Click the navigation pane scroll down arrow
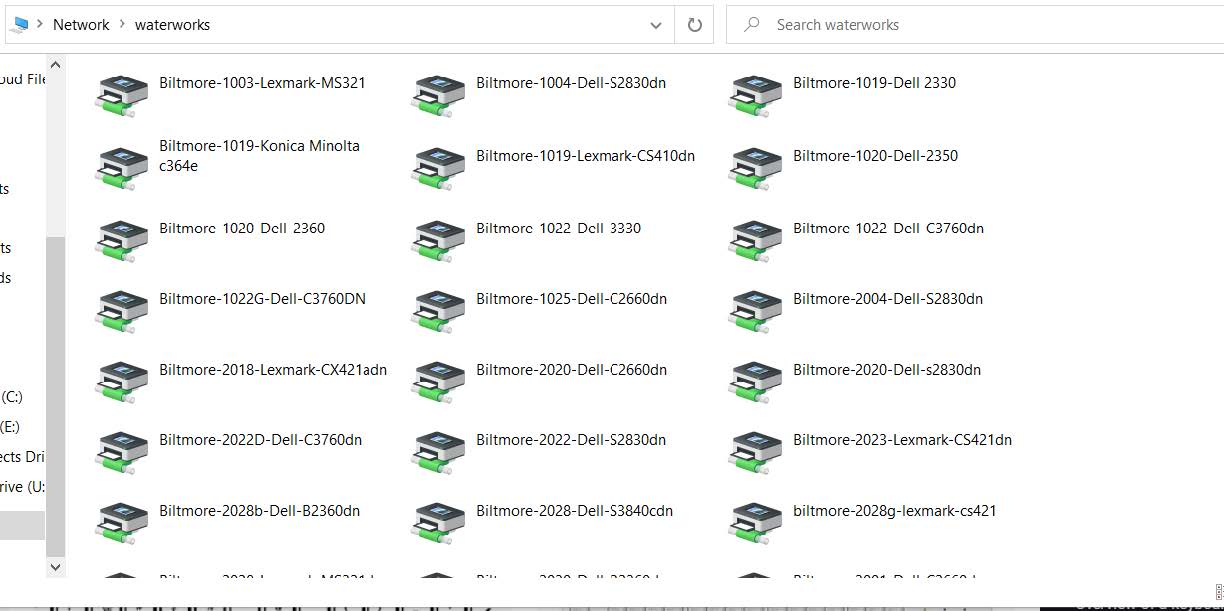 pyautogui.click(x=55, y=567)
